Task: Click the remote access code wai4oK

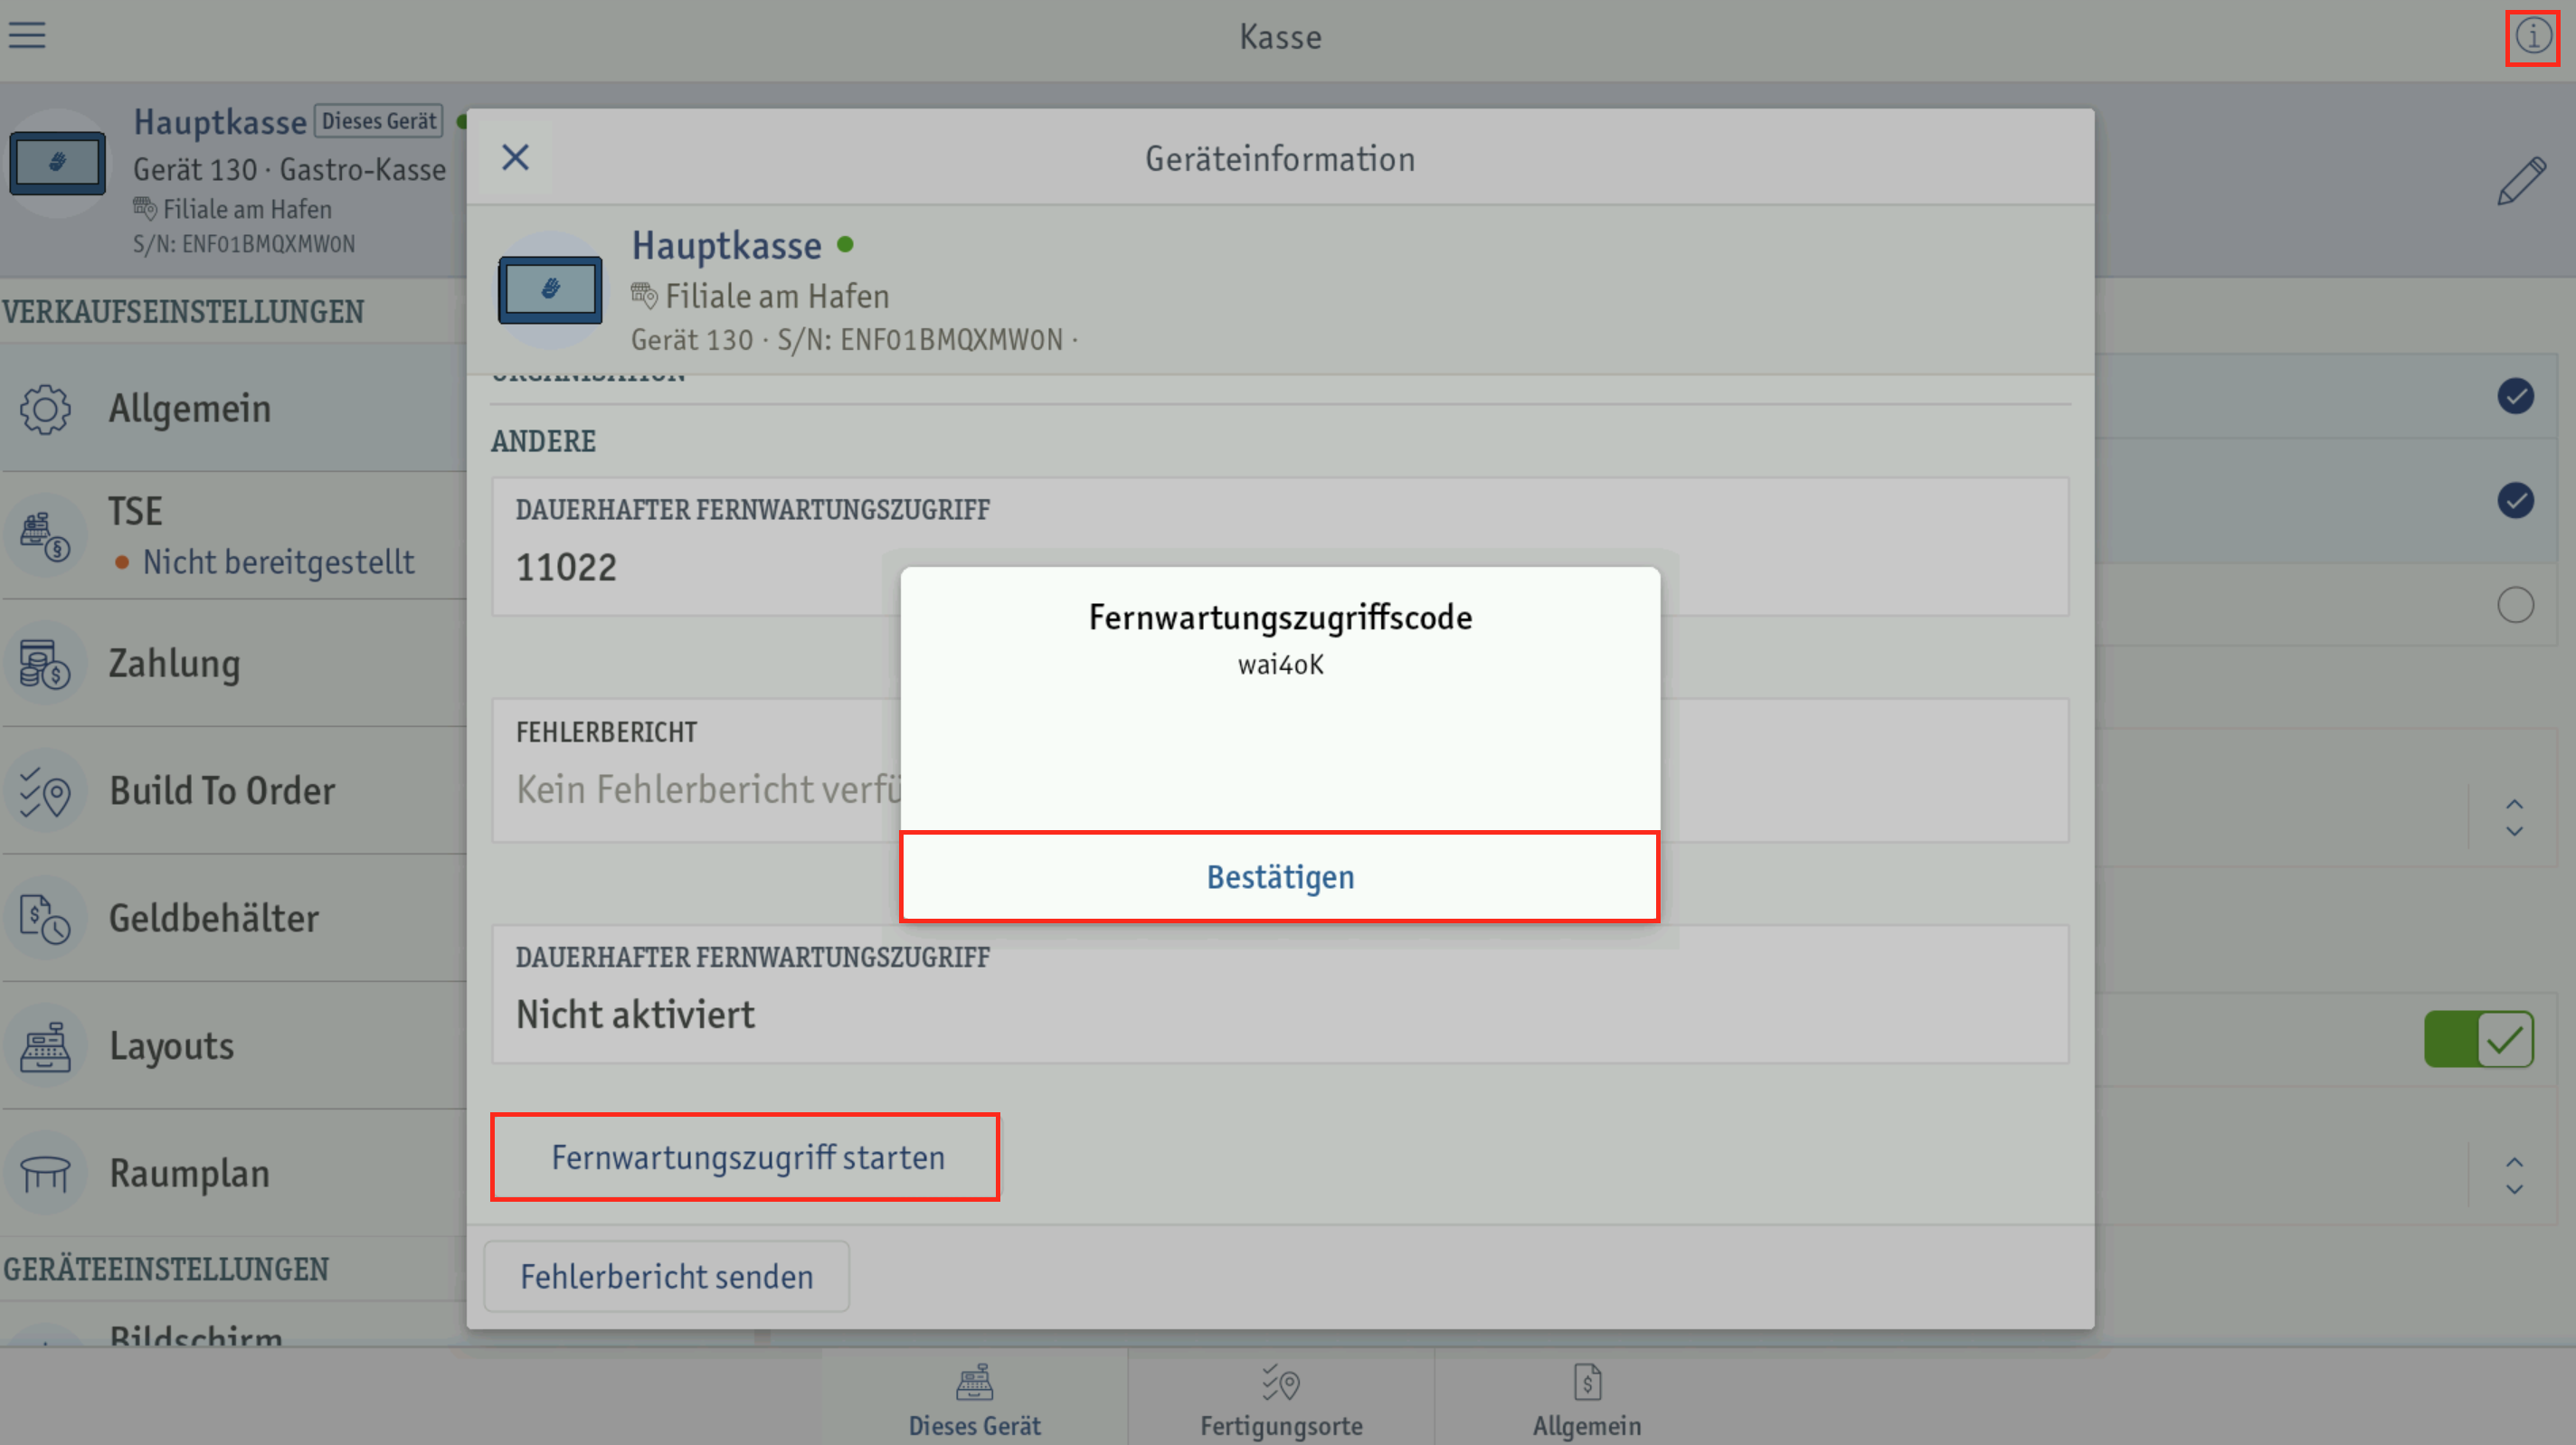Action: point(1280,665)
